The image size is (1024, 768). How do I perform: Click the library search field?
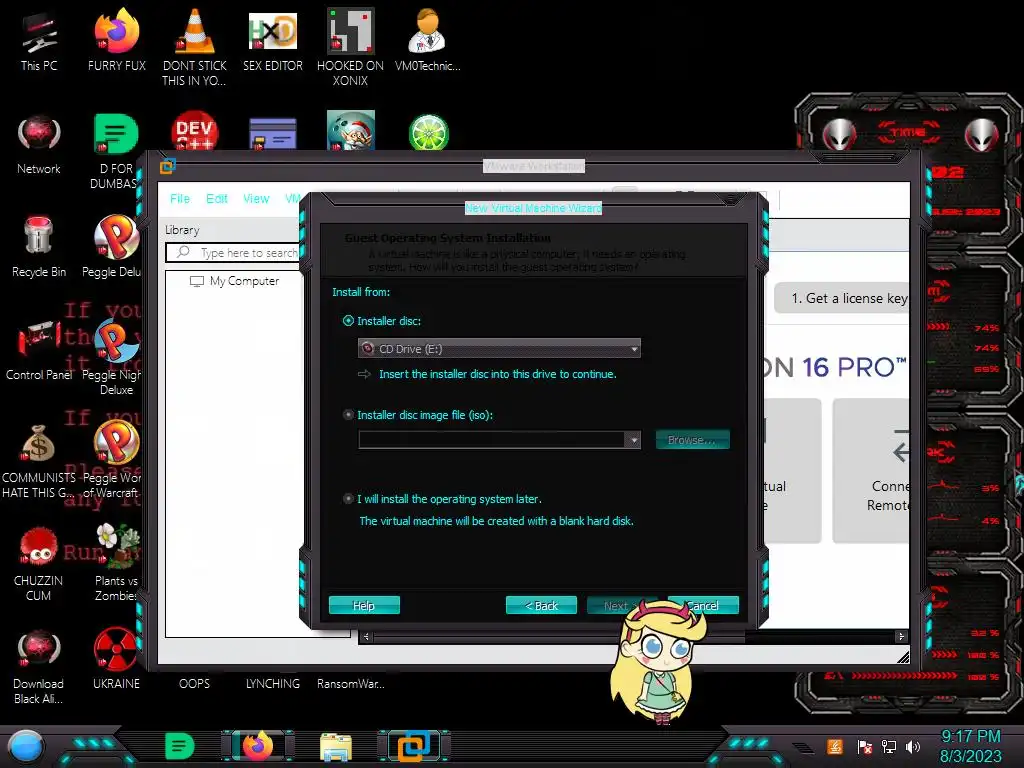[x=234, y=253]
